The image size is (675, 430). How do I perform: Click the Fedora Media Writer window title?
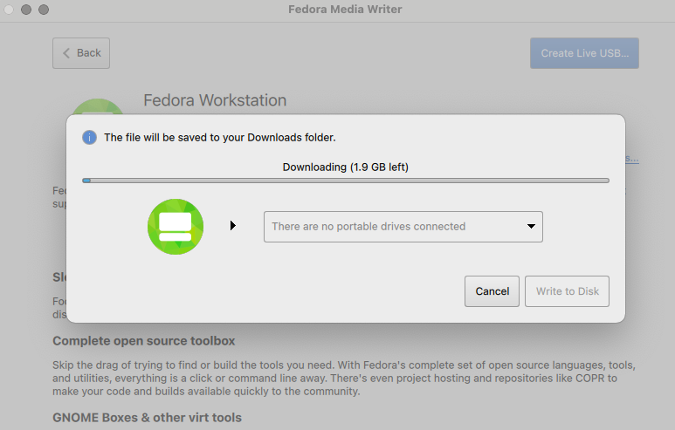[337, 9]
